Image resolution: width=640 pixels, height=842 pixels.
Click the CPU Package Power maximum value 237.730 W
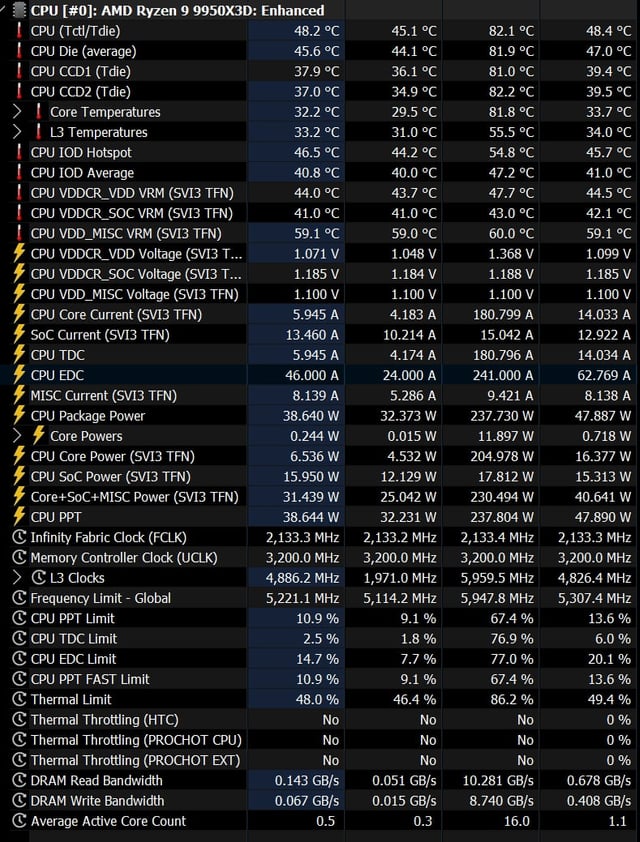(503, 416)
